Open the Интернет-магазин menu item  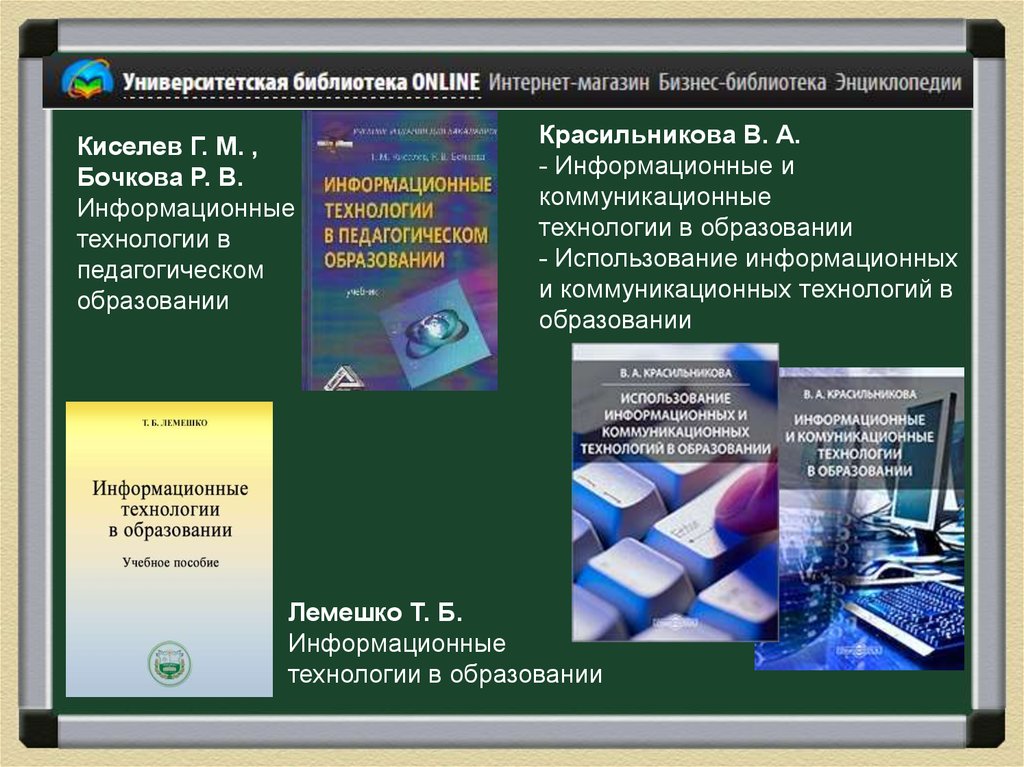click(x=569, y=82)
